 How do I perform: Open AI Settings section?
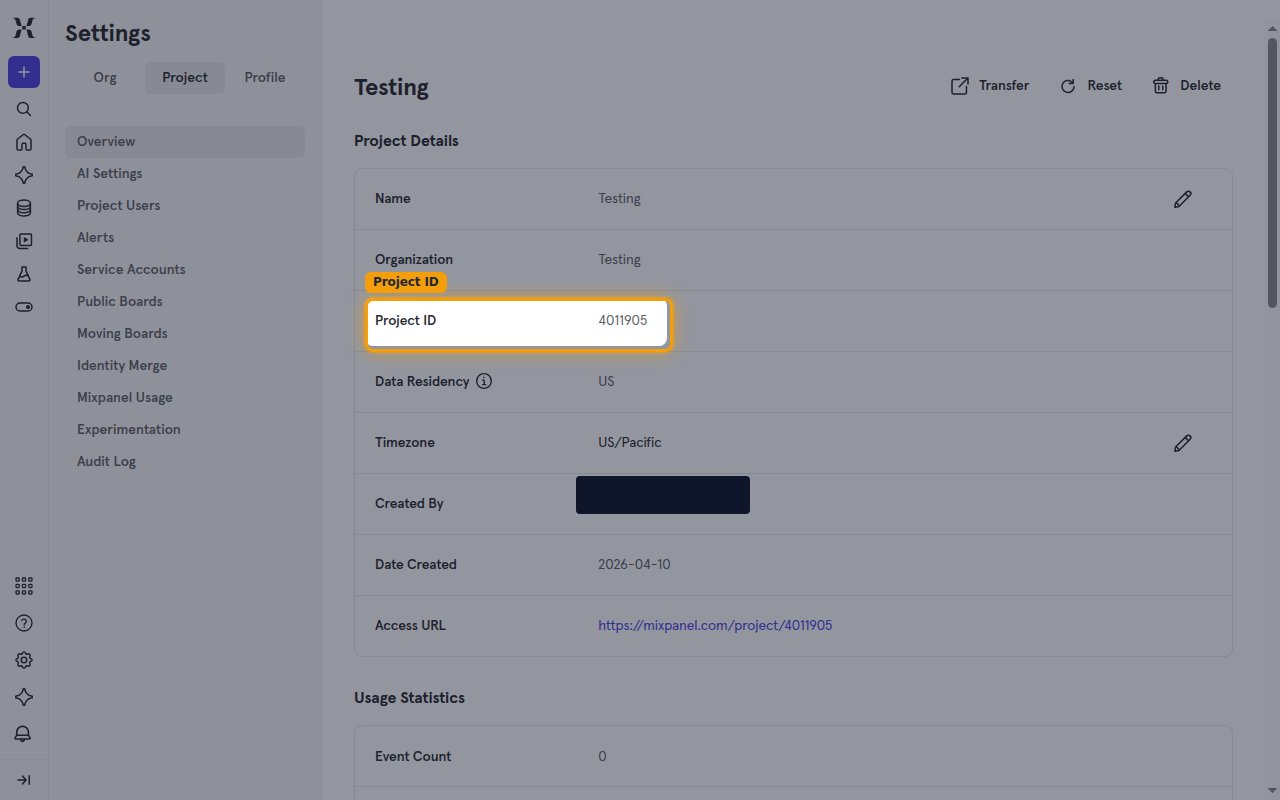(185, 173)
